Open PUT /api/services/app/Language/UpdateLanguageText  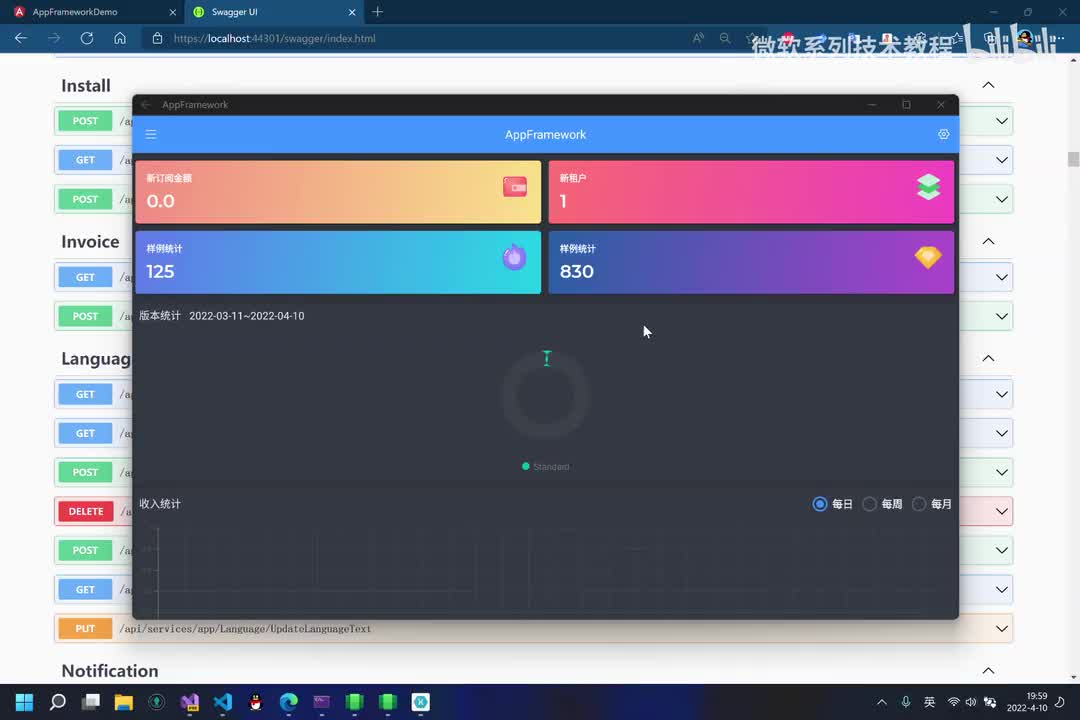[x=534, y=628]
